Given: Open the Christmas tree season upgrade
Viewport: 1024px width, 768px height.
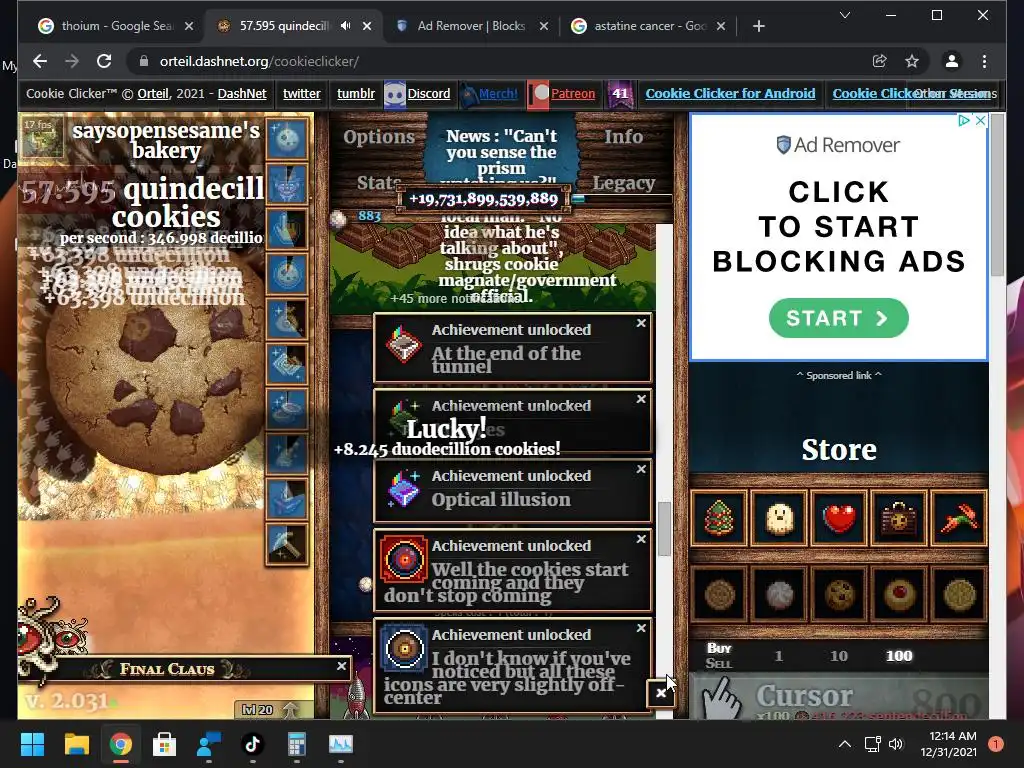Looking at the screenshot, I should (718, 518).
